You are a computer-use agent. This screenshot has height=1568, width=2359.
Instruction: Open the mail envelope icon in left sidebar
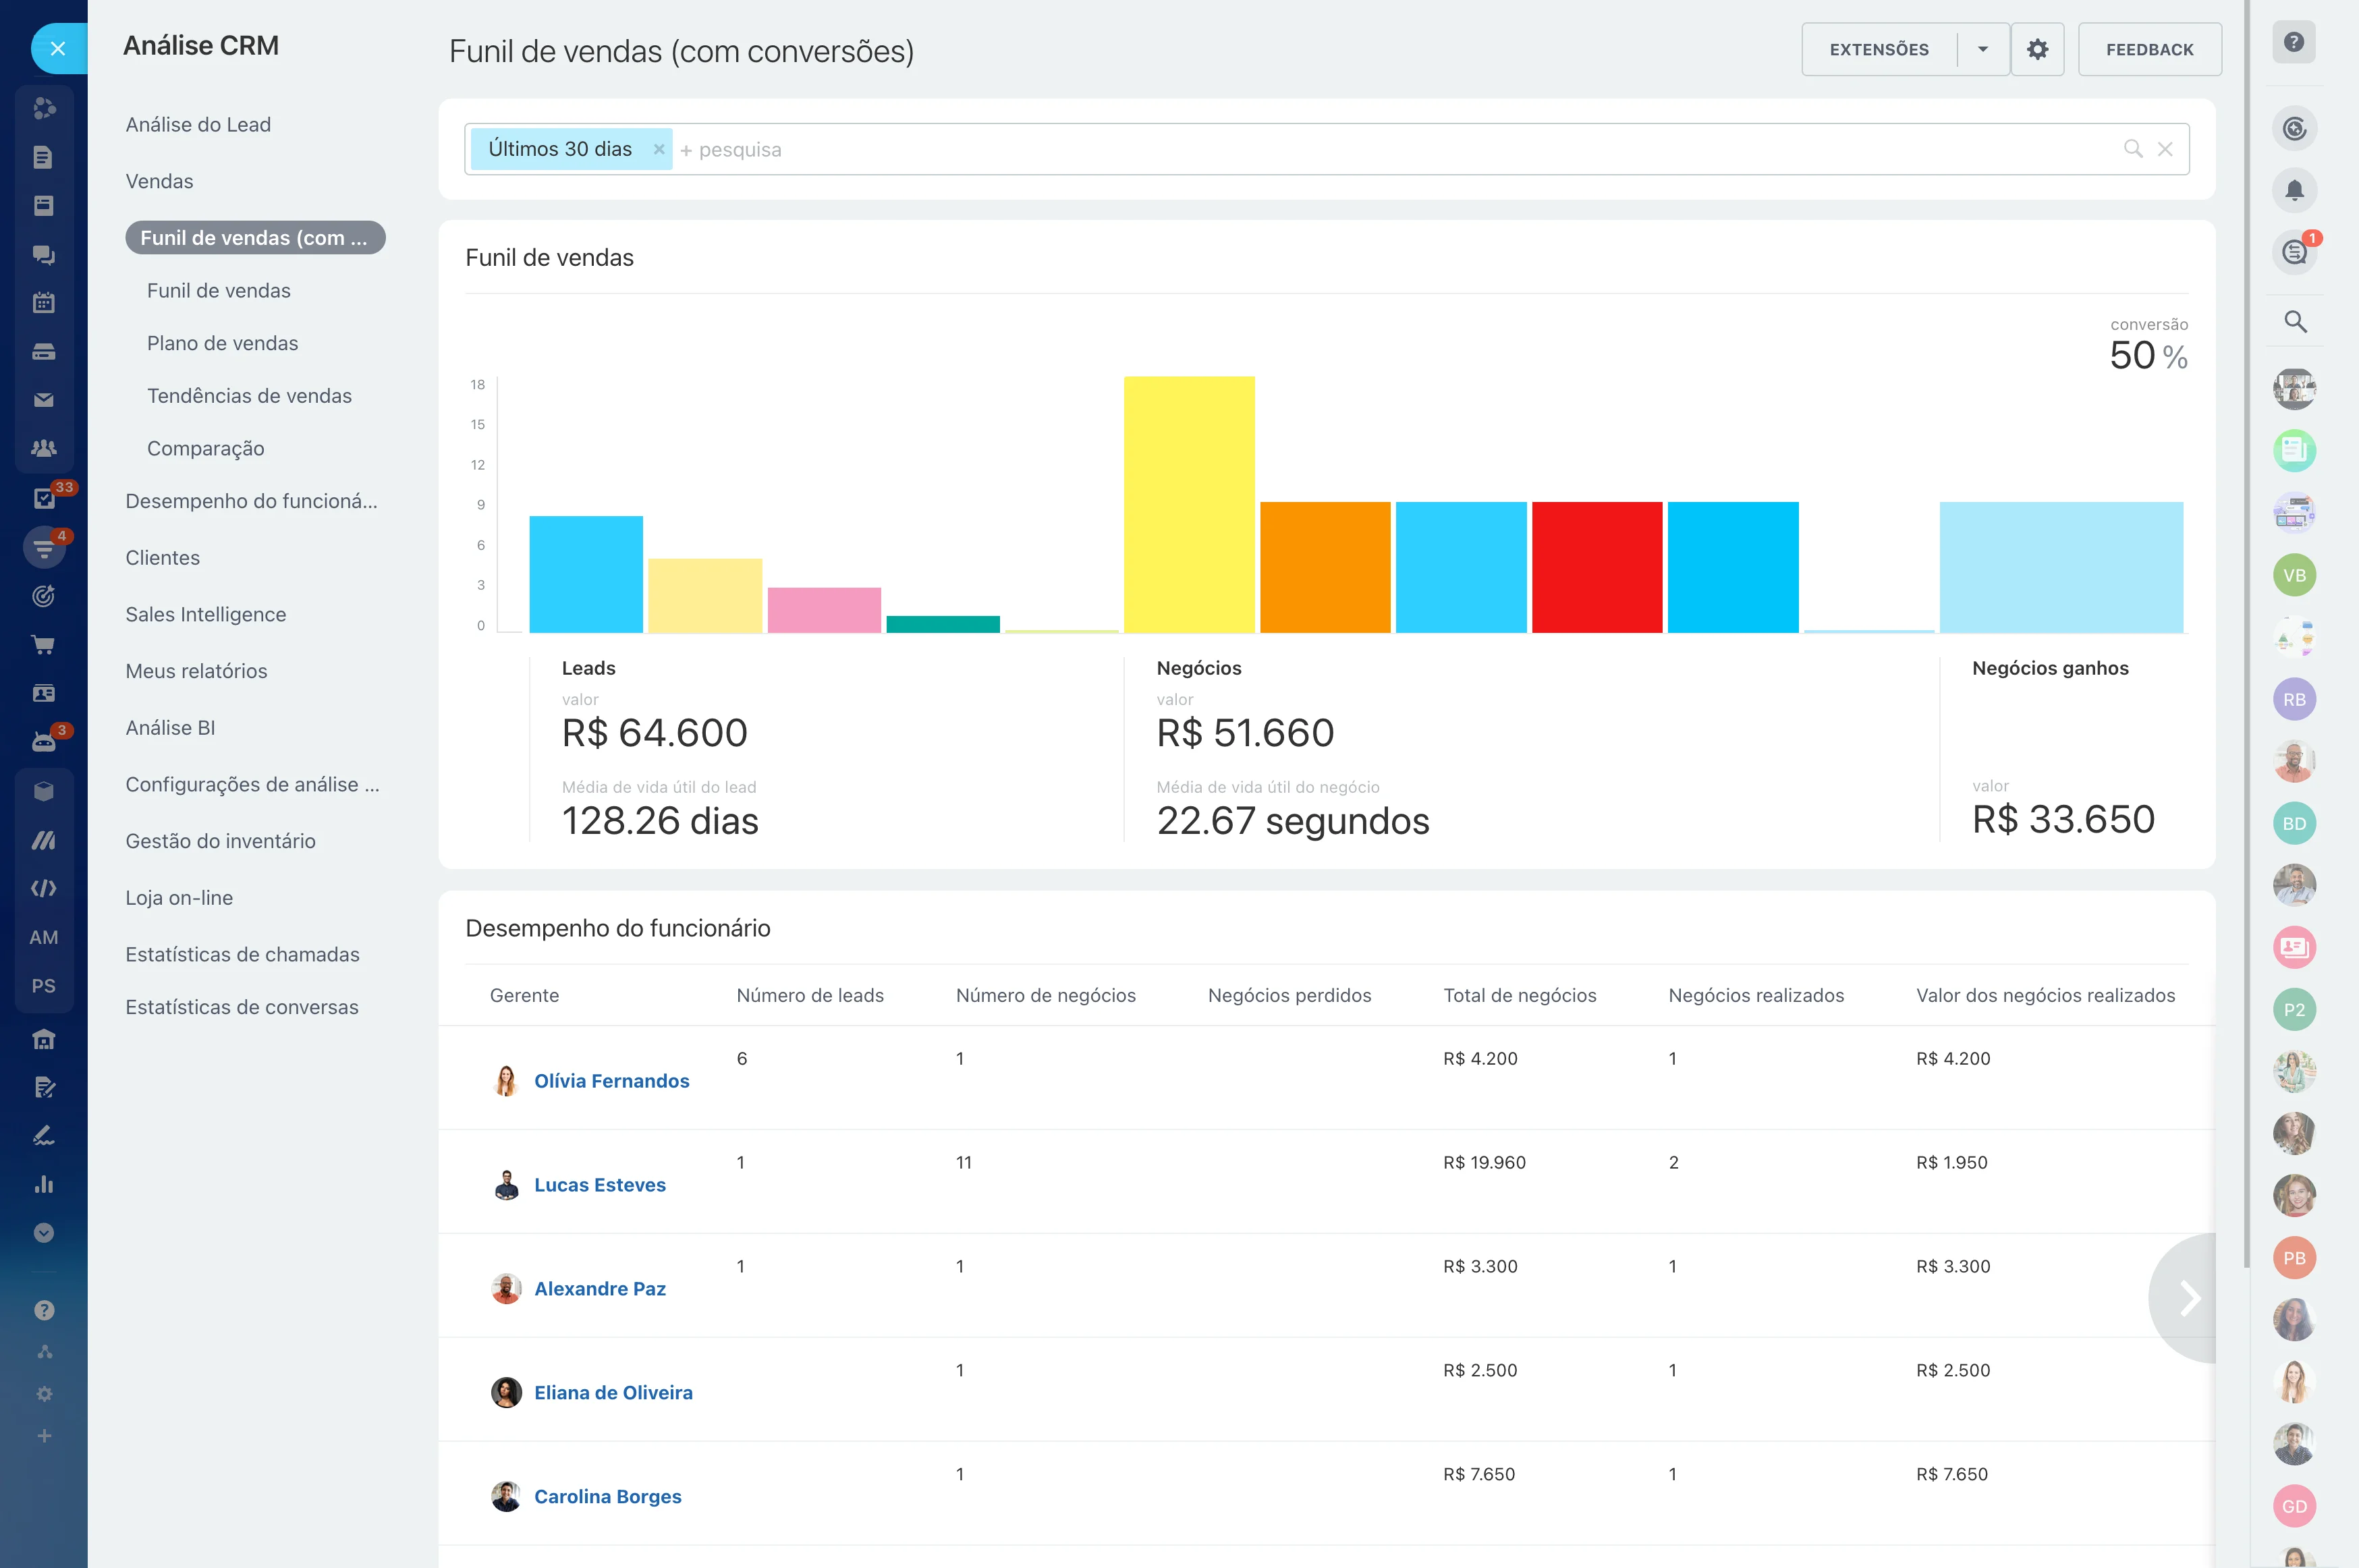[43, 400]
